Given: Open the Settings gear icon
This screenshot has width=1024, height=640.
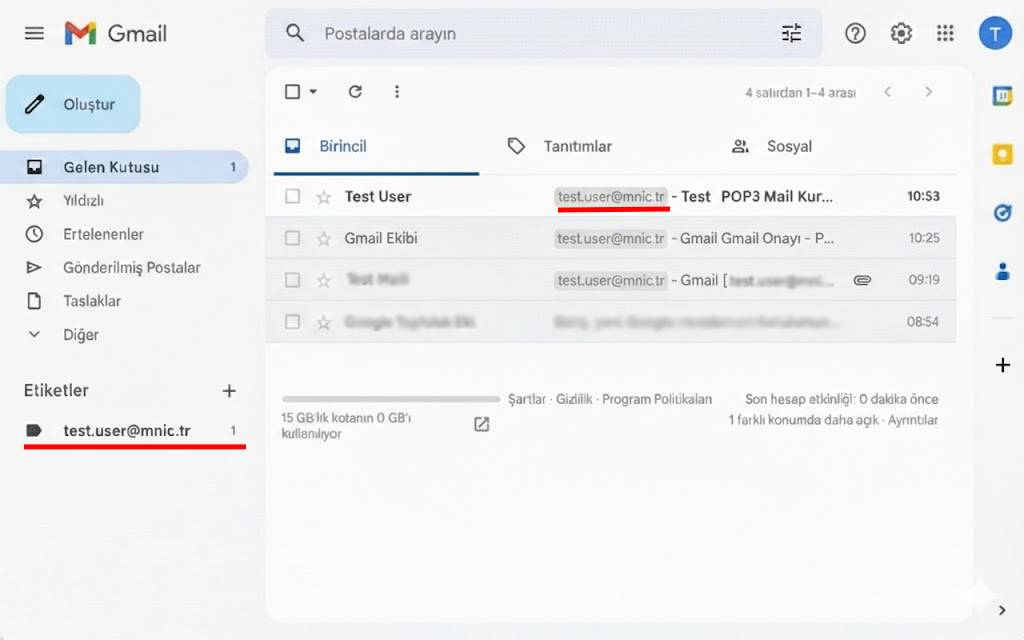Looking at the screenshot, I should click(901, 33).
